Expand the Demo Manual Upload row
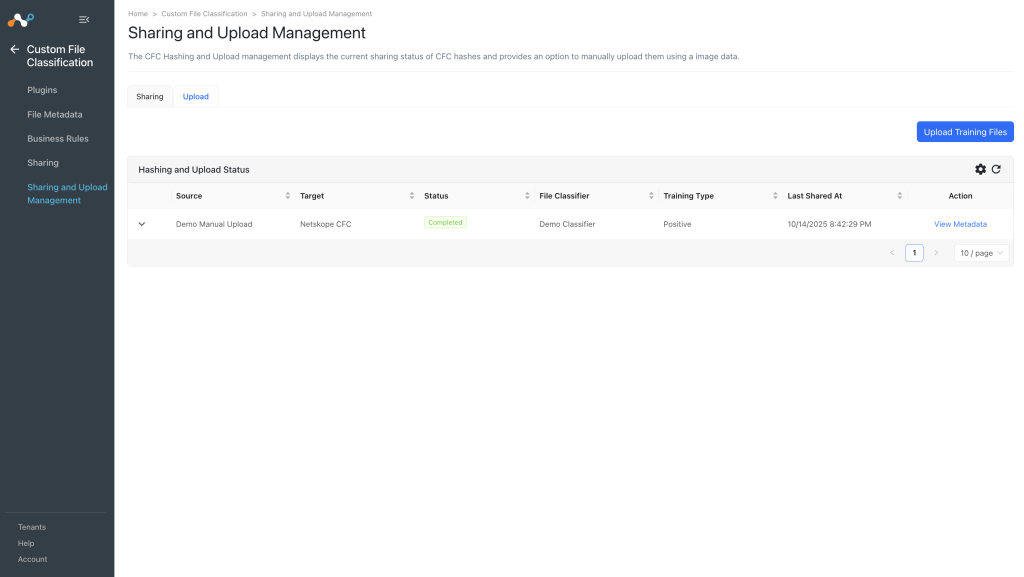The image size is (1024, 577). [142, 224]
